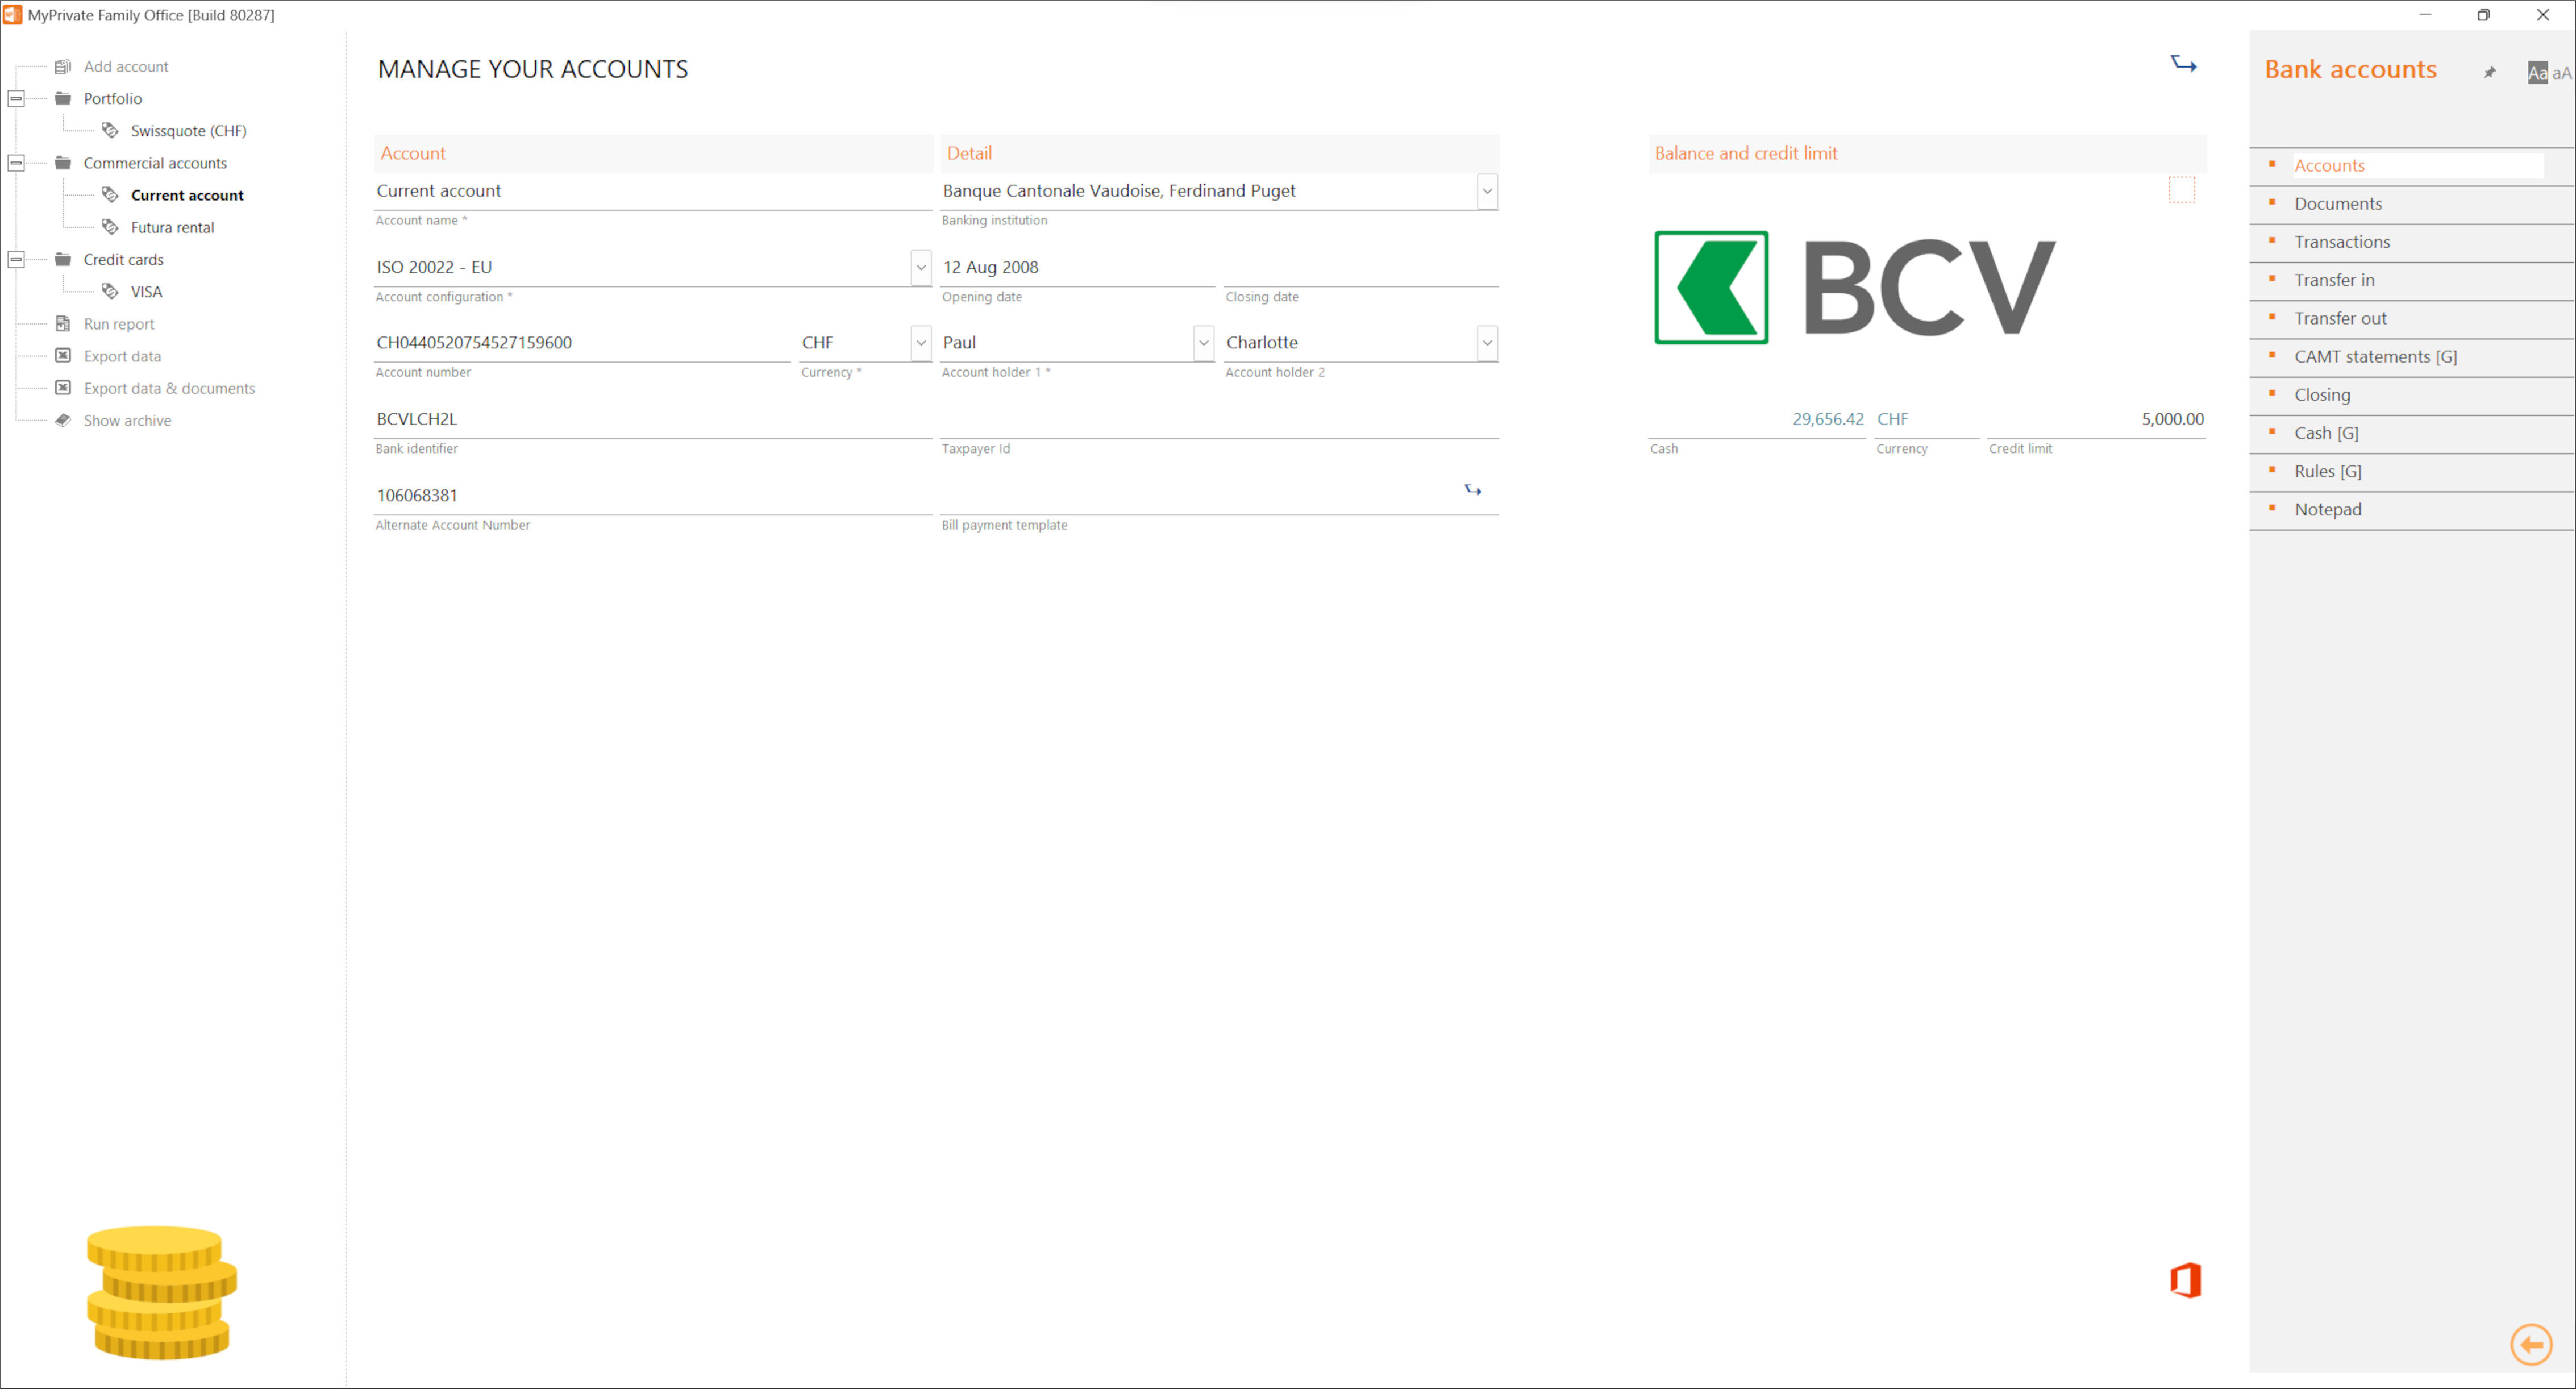Click the Add account icon
2576x1389 pixels.
click(62, 66)
